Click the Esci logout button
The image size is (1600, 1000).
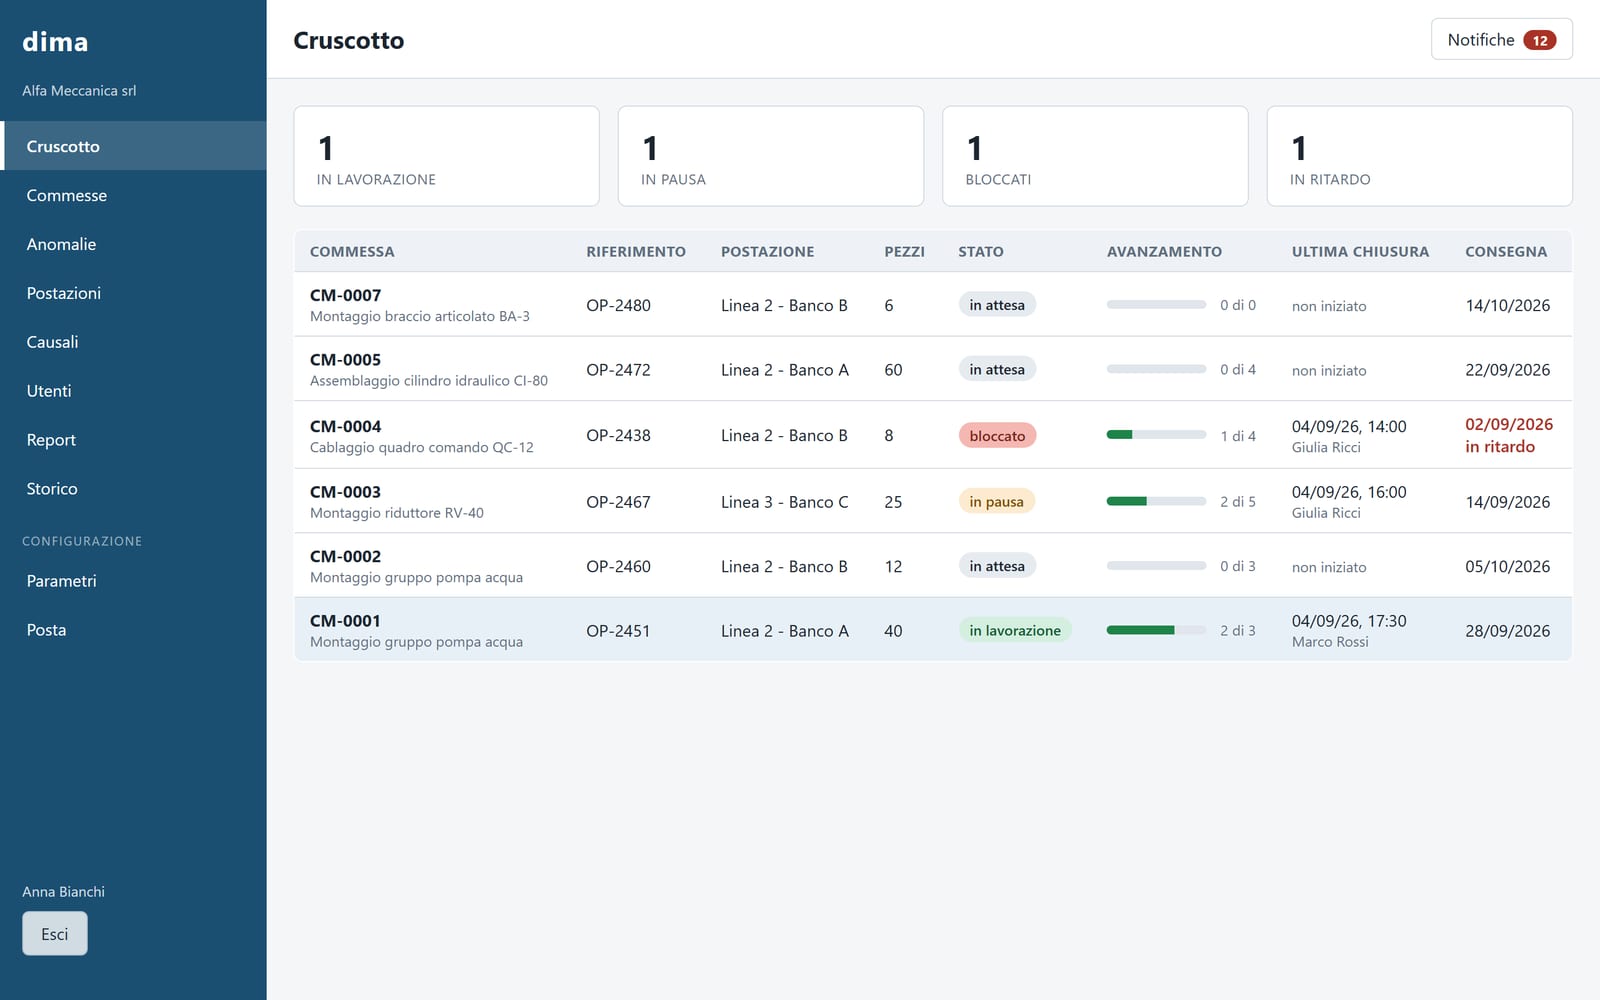click(55, 933)
